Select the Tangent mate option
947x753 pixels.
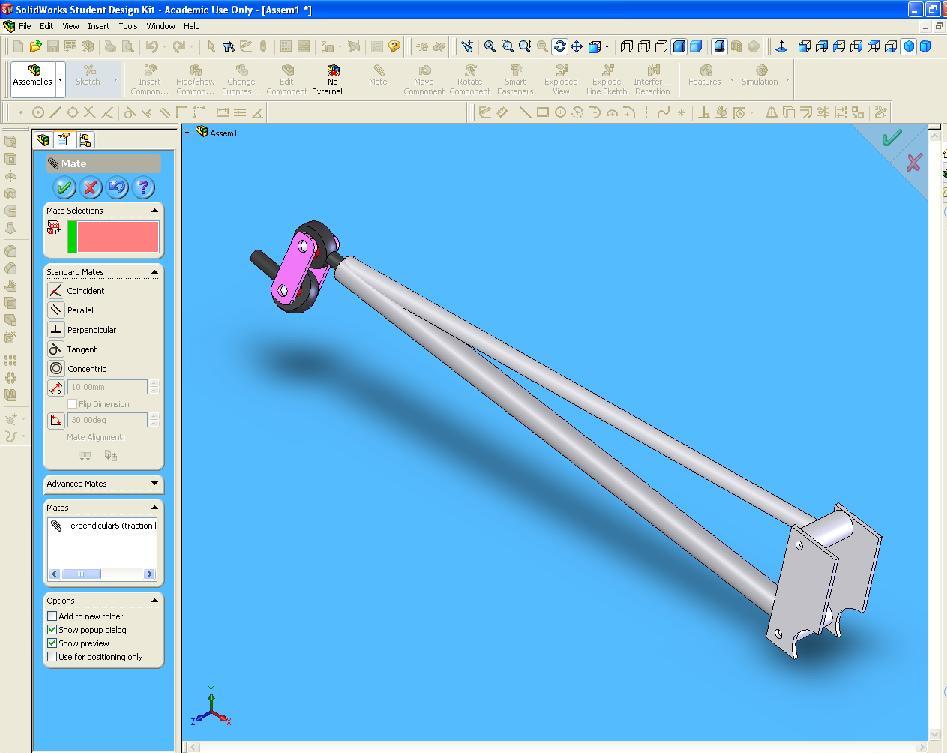[x=56, y=349]
